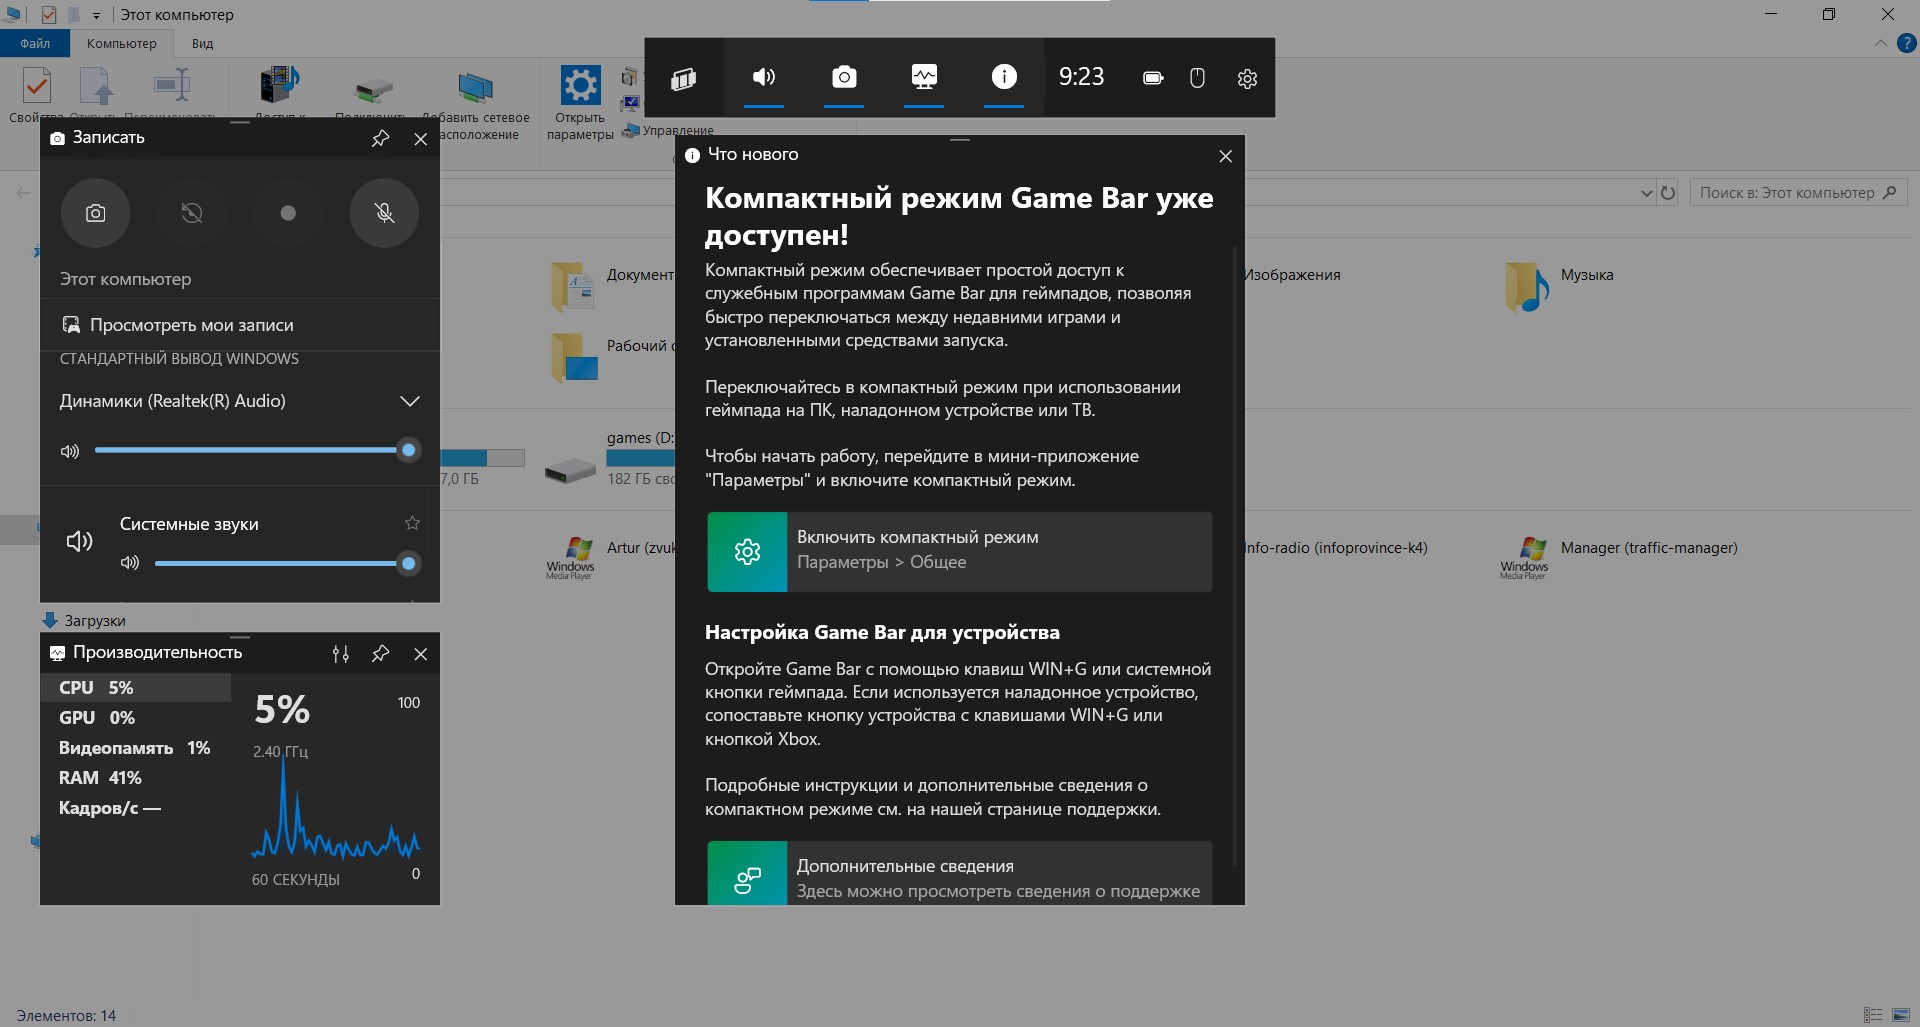Select "Manager (traffic-manager)" media device icon
This screenshot has height=1027, width=1920.
(x=1524, y=557)
